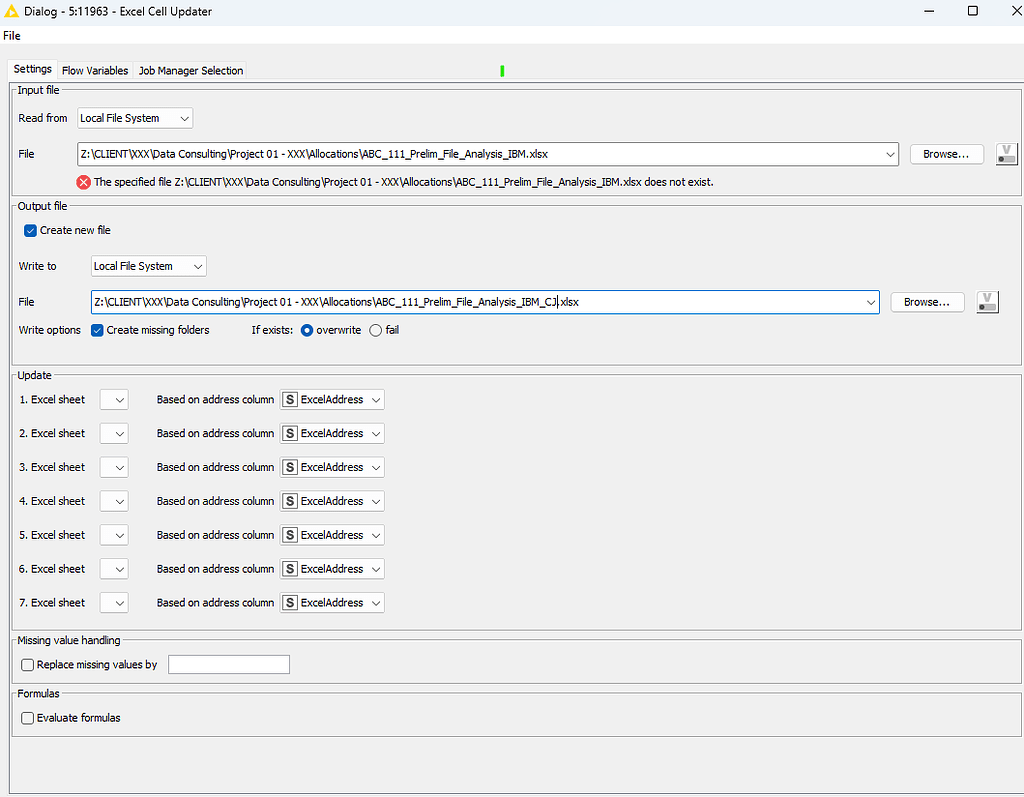Enable Replace missing values by

(x=27, y=664)
